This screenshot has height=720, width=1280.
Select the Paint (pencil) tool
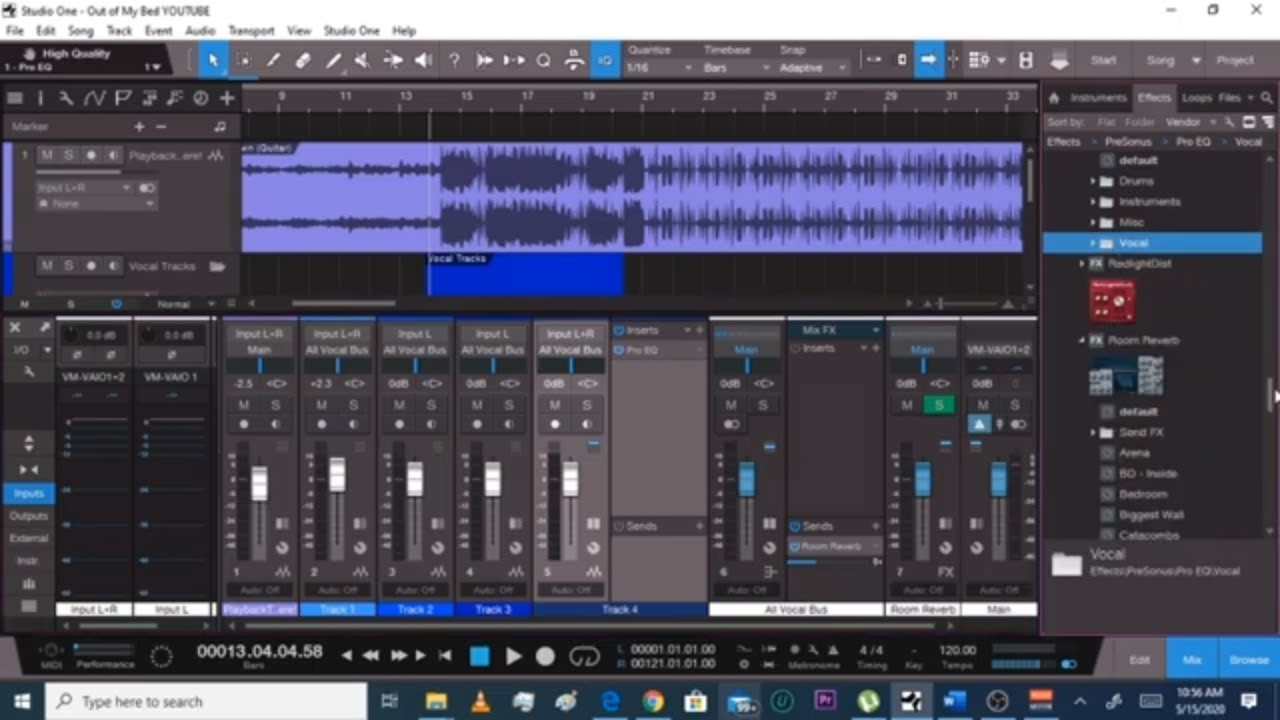click(333, 60)
